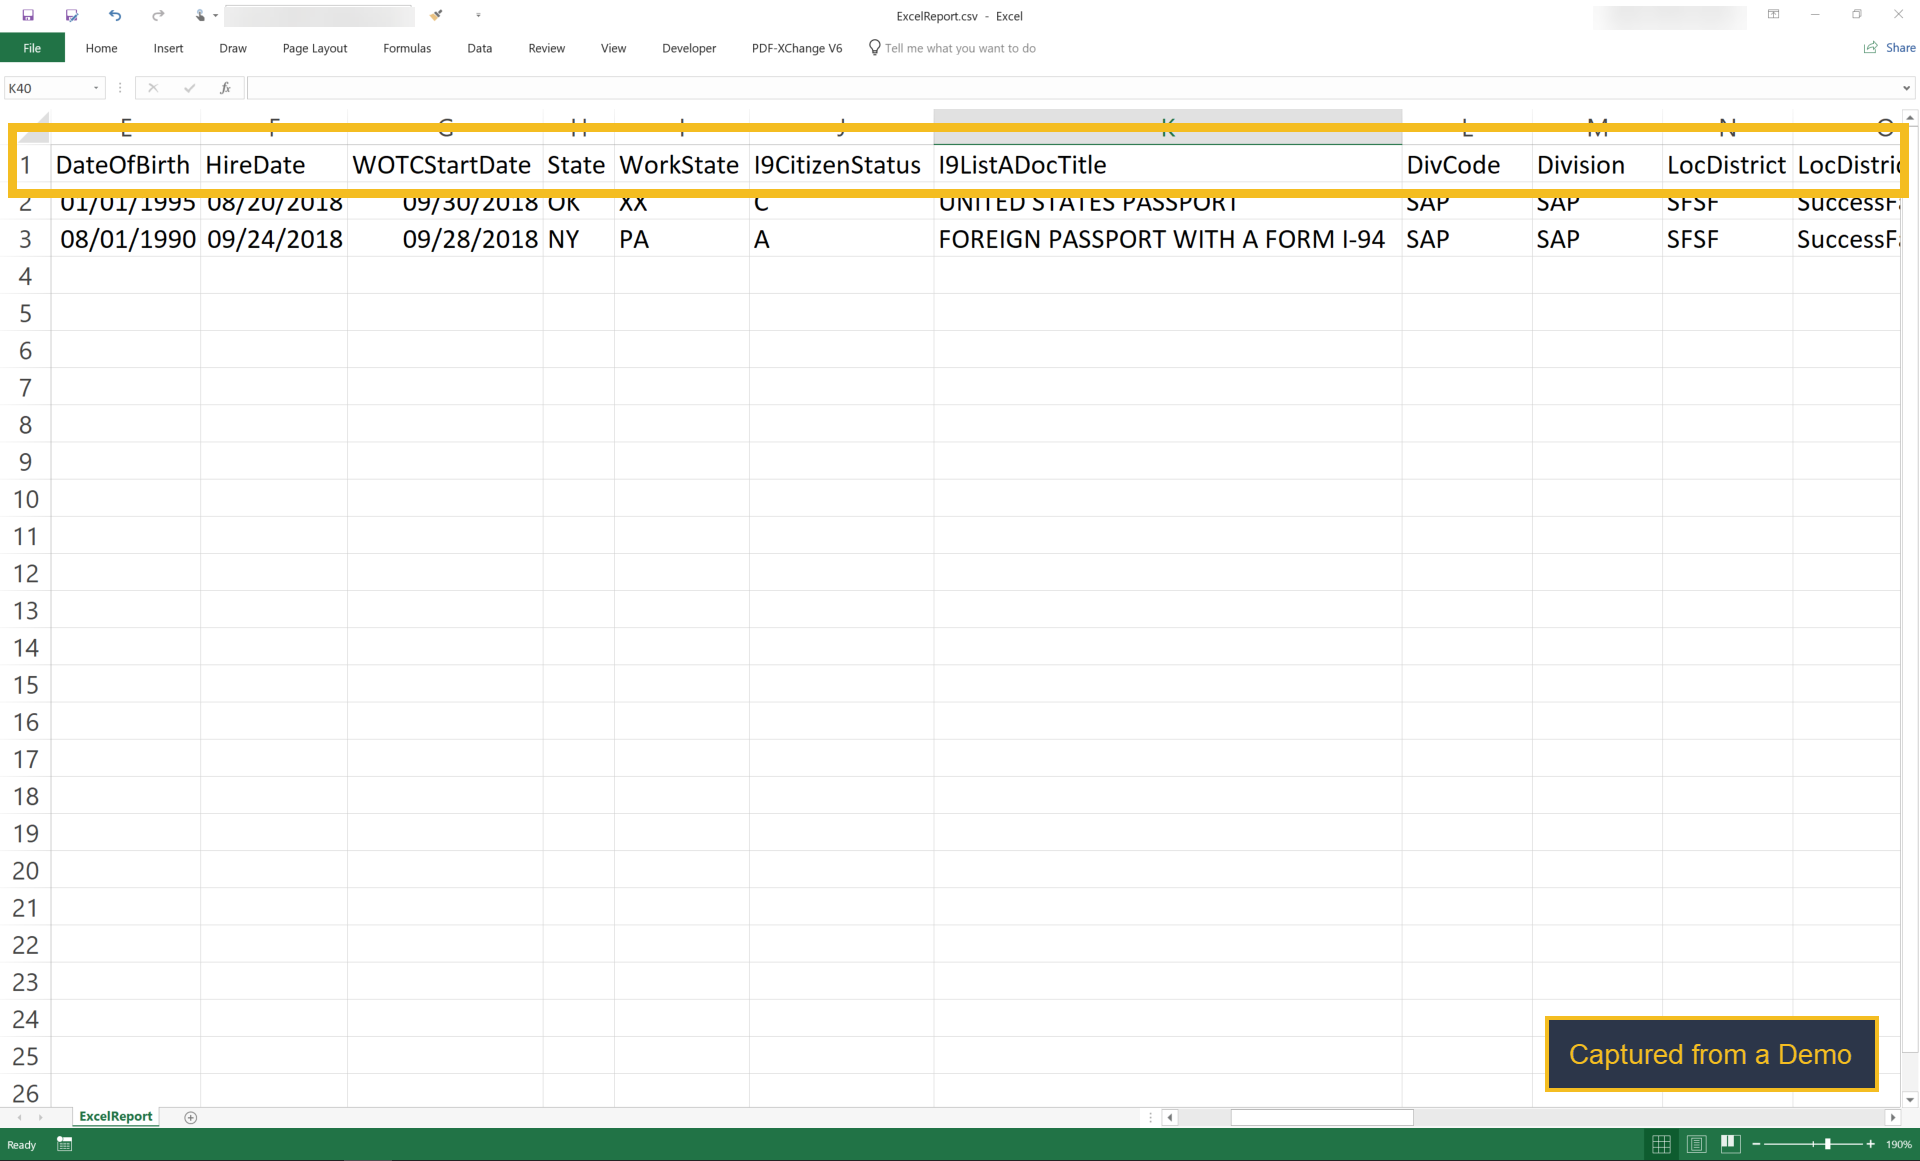Switch to the Home ribbon tab

pos(101,48)
